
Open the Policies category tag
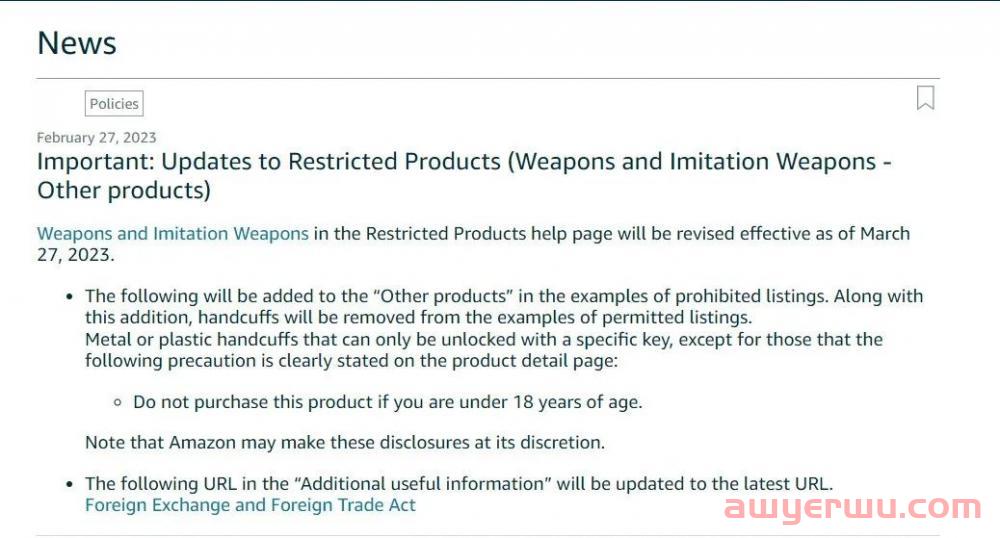point(114,103)
